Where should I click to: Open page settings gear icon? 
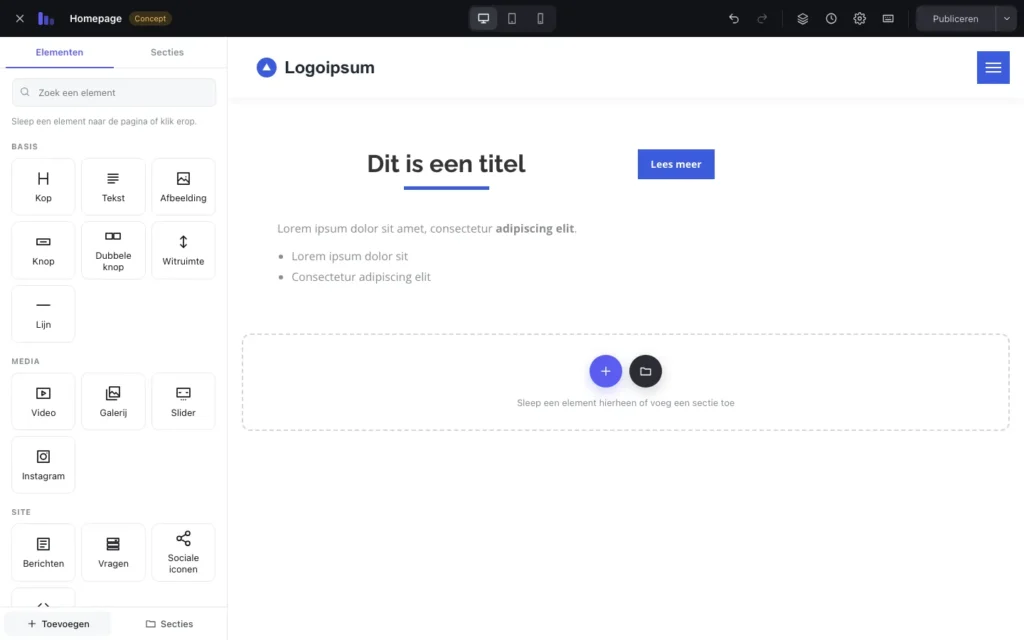pos(859,18)
